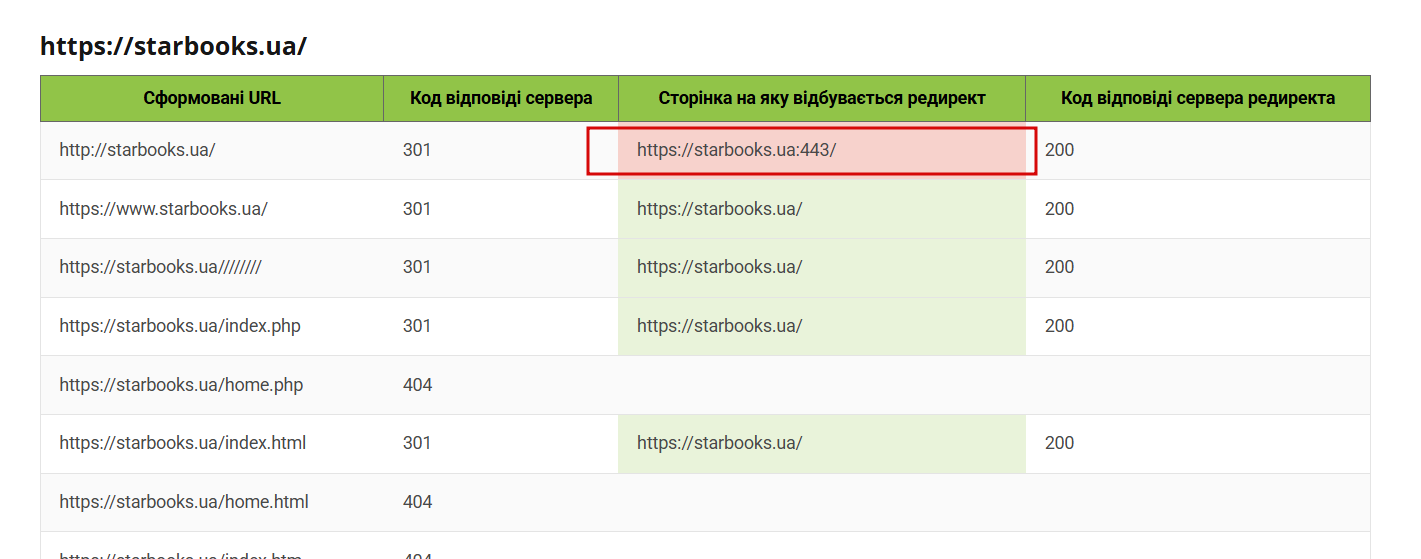Click 301 code in index.html row
The width and height of the screenshot is (1421, 559).
click(x=417, y=443)
